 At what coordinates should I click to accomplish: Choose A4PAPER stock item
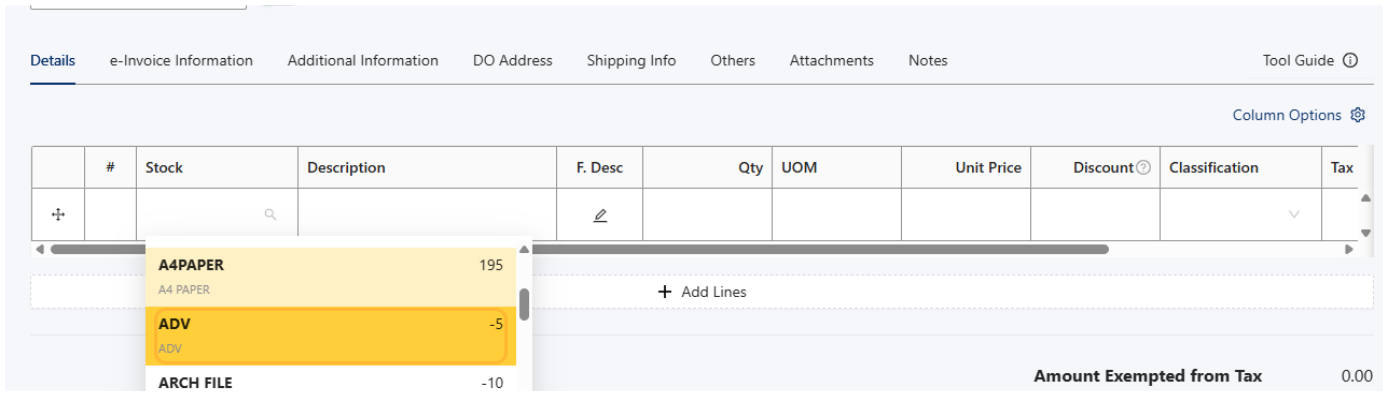(x=331, y=277)
